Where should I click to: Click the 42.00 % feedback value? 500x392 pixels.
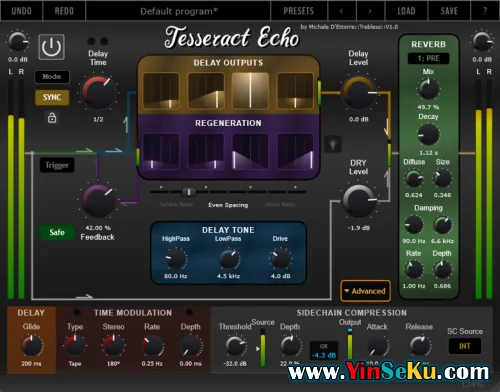[x=98, y=228]
